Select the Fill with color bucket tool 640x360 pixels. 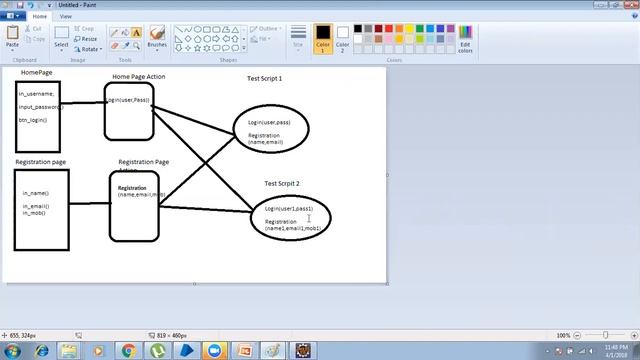pyautogui.click(x=125, y=33)
